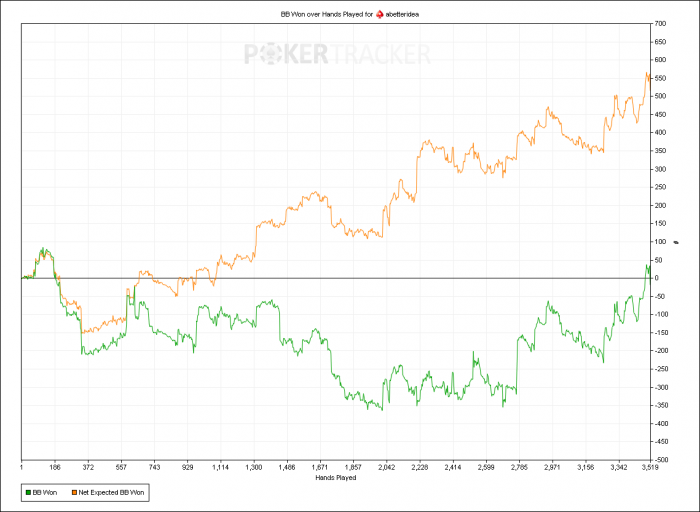
Task: Click the PokerStars icon beside abetteridea
Action: point(379,14)
